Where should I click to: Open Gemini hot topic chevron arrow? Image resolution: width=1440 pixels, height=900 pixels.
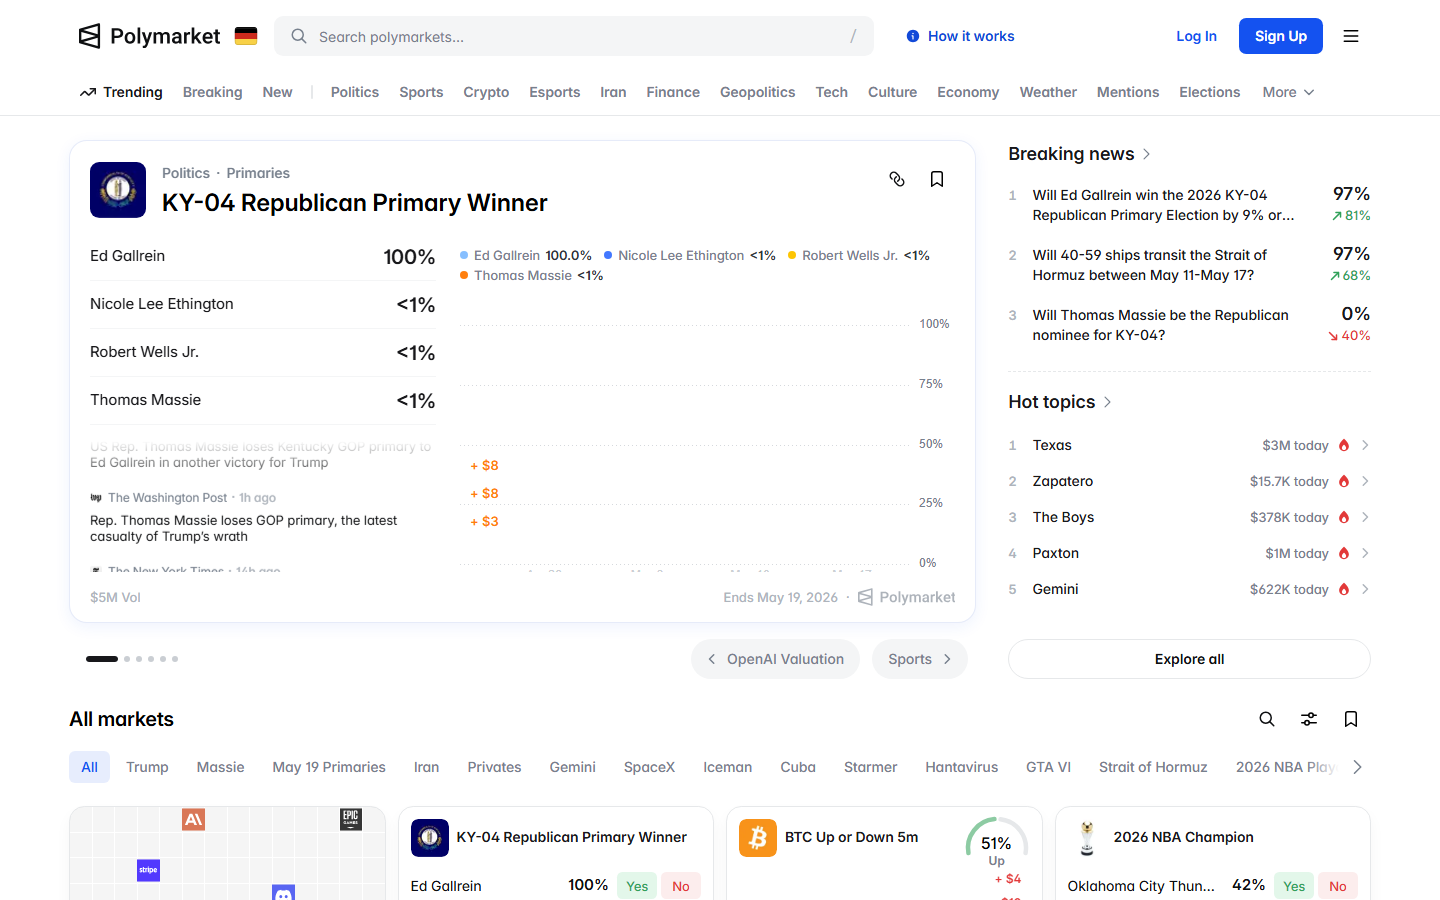(1365, 589)
